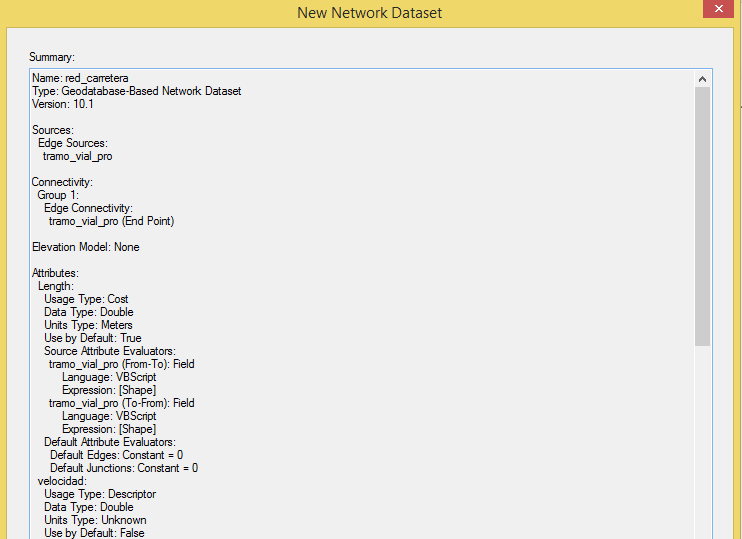Click the 'Units Type: Unknown' line
This screenshot has height=539, width=742.
coord(95,520)
